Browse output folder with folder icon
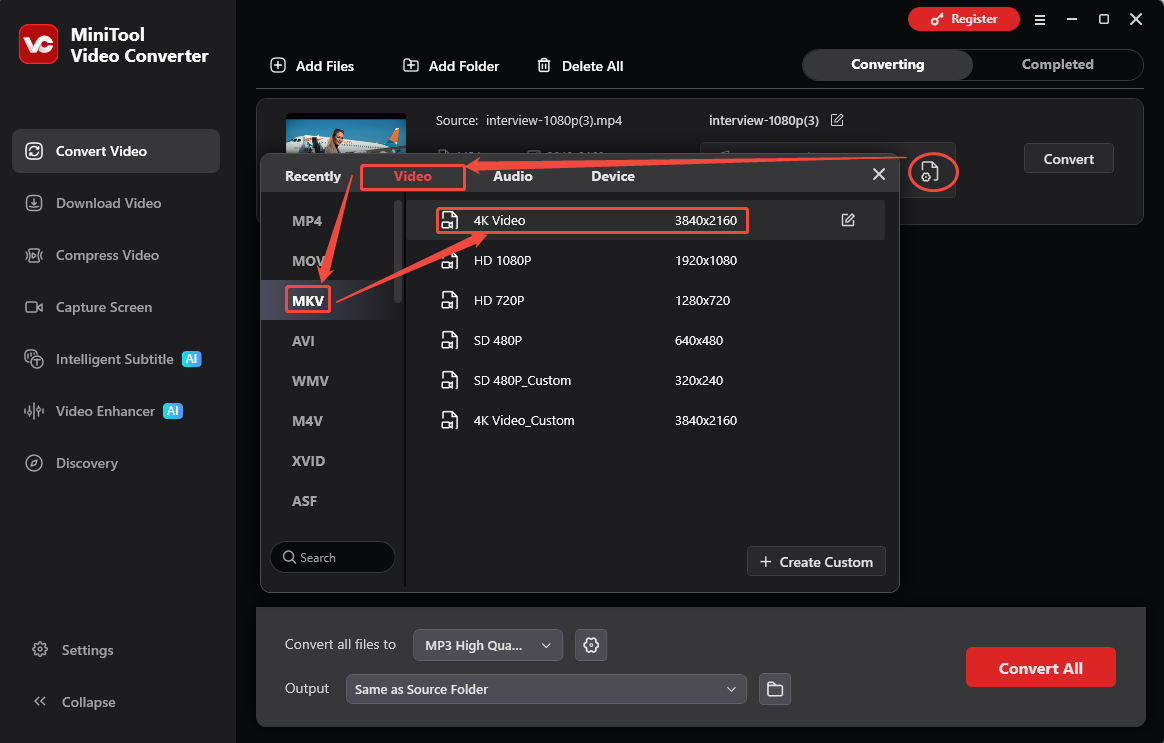 [774, 690]
